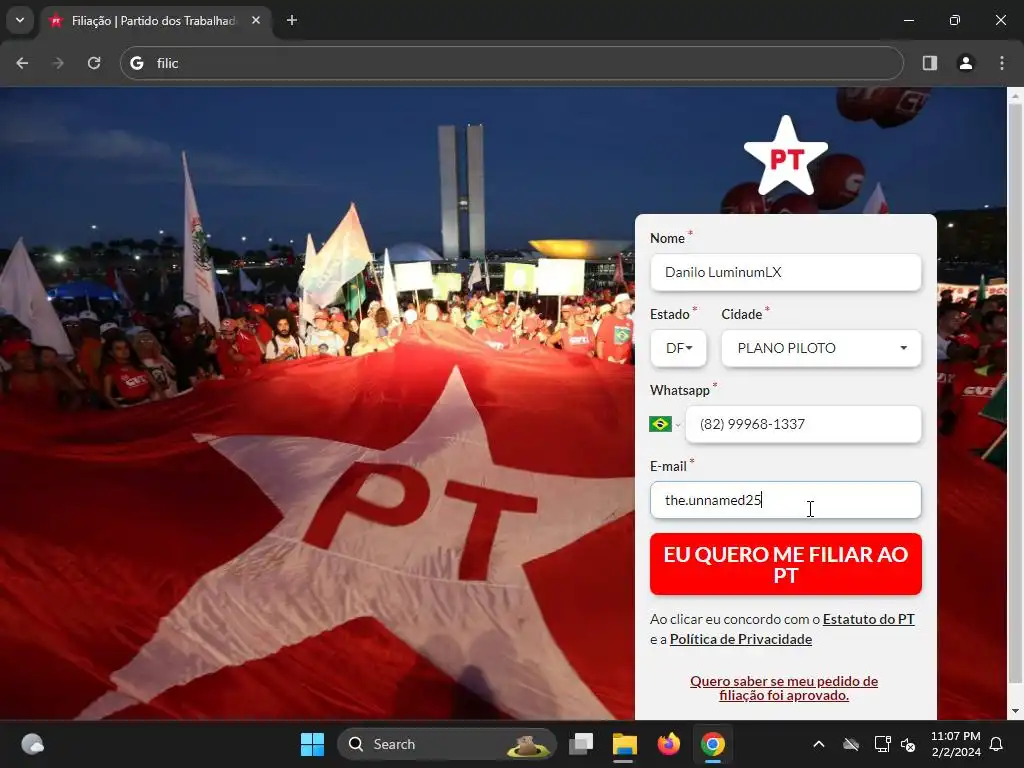
Task: Open Chrome three-dot menu
Action: click(1002, 63)
